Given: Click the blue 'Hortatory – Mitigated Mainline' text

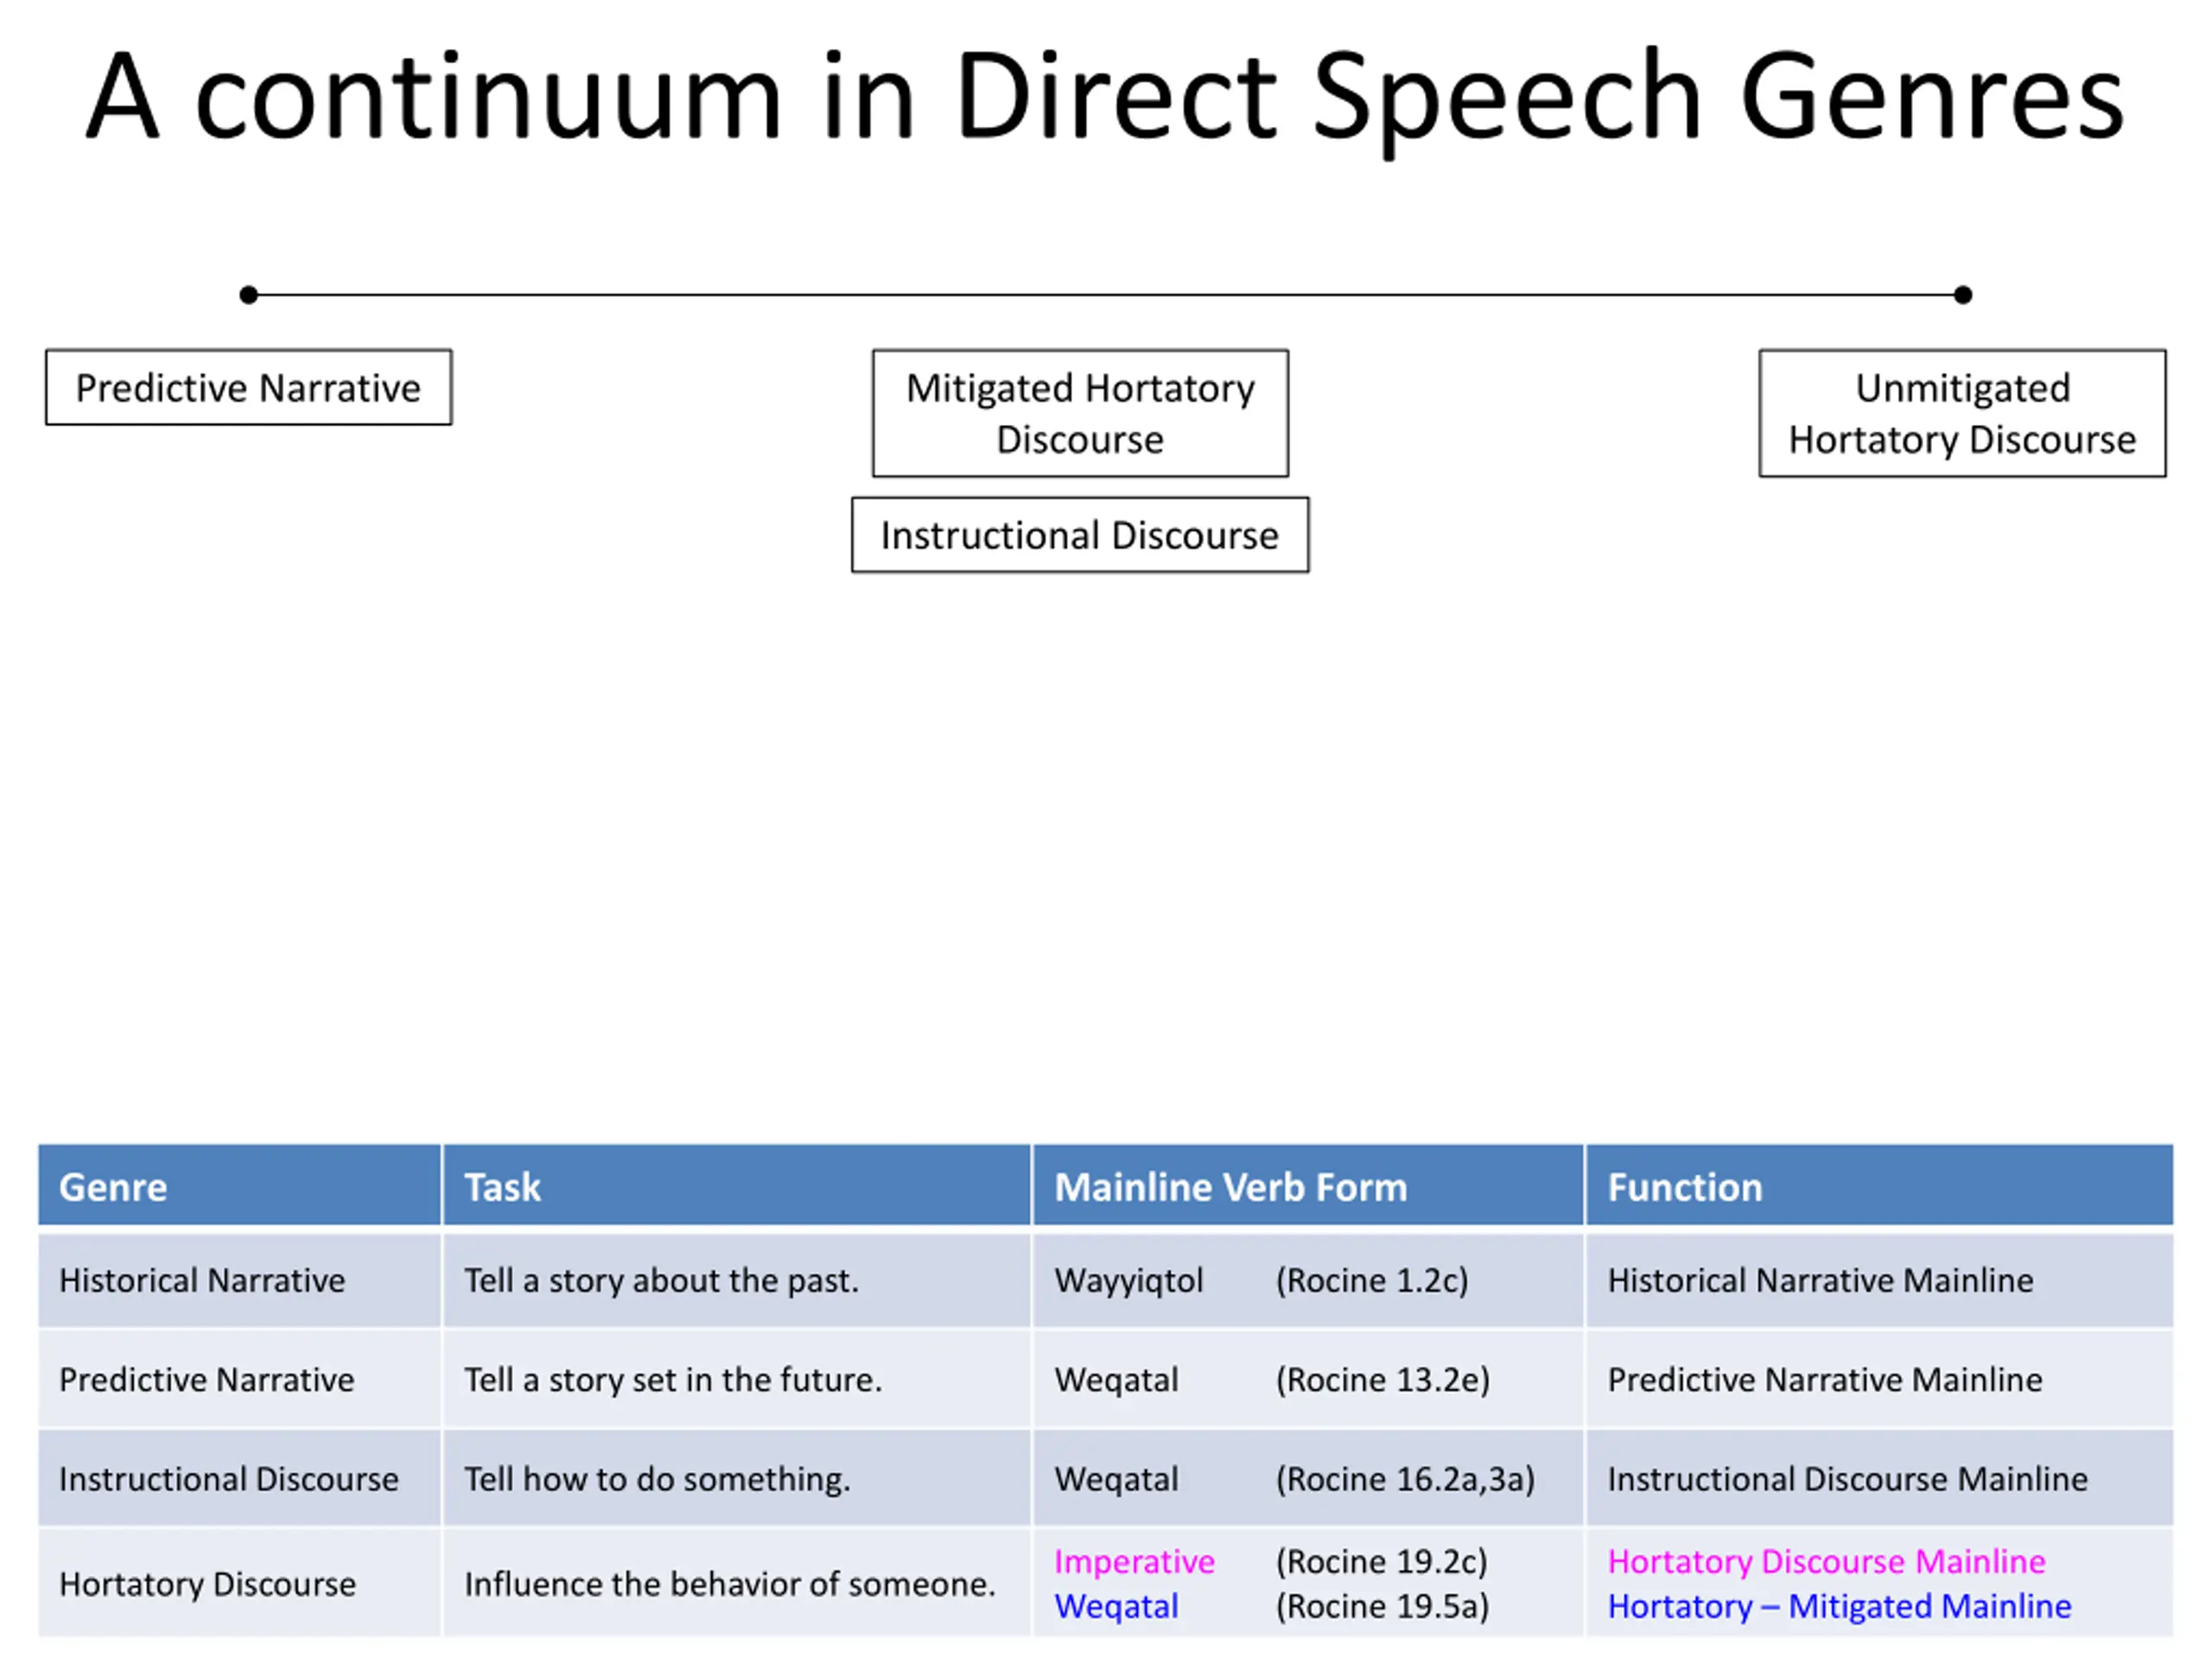Looking at the screenshot, I should click(x=1839, y=1606).
